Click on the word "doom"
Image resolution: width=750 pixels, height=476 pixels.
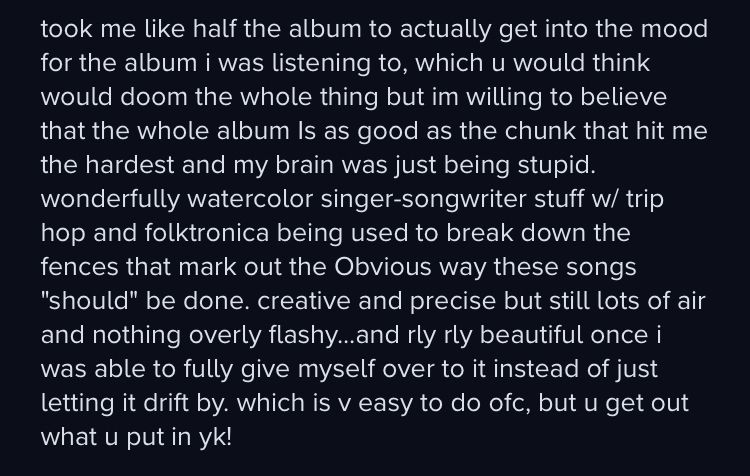pyautogui.click(x=154, y=97)
